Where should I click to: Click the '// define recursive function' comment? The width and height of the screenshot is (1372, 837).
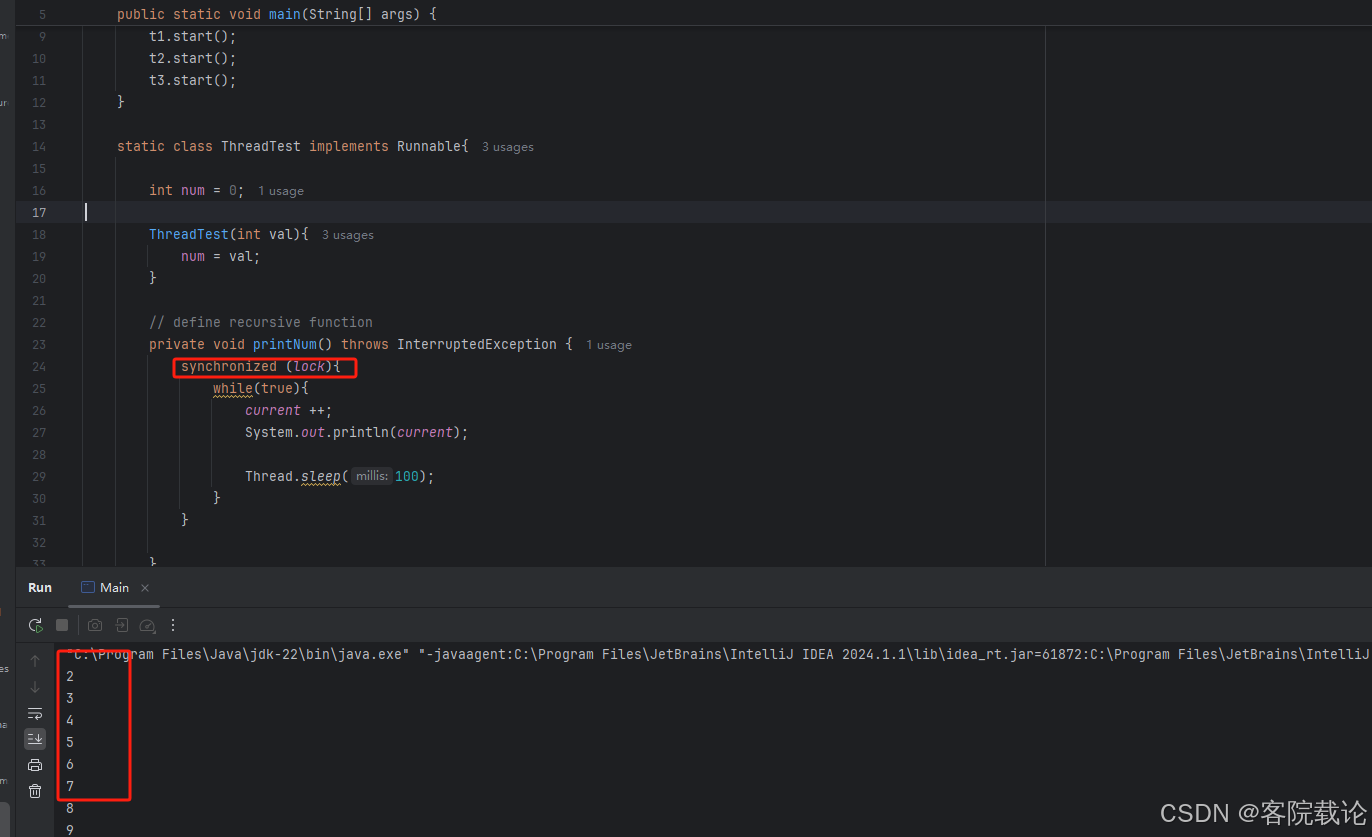[261, 323]
